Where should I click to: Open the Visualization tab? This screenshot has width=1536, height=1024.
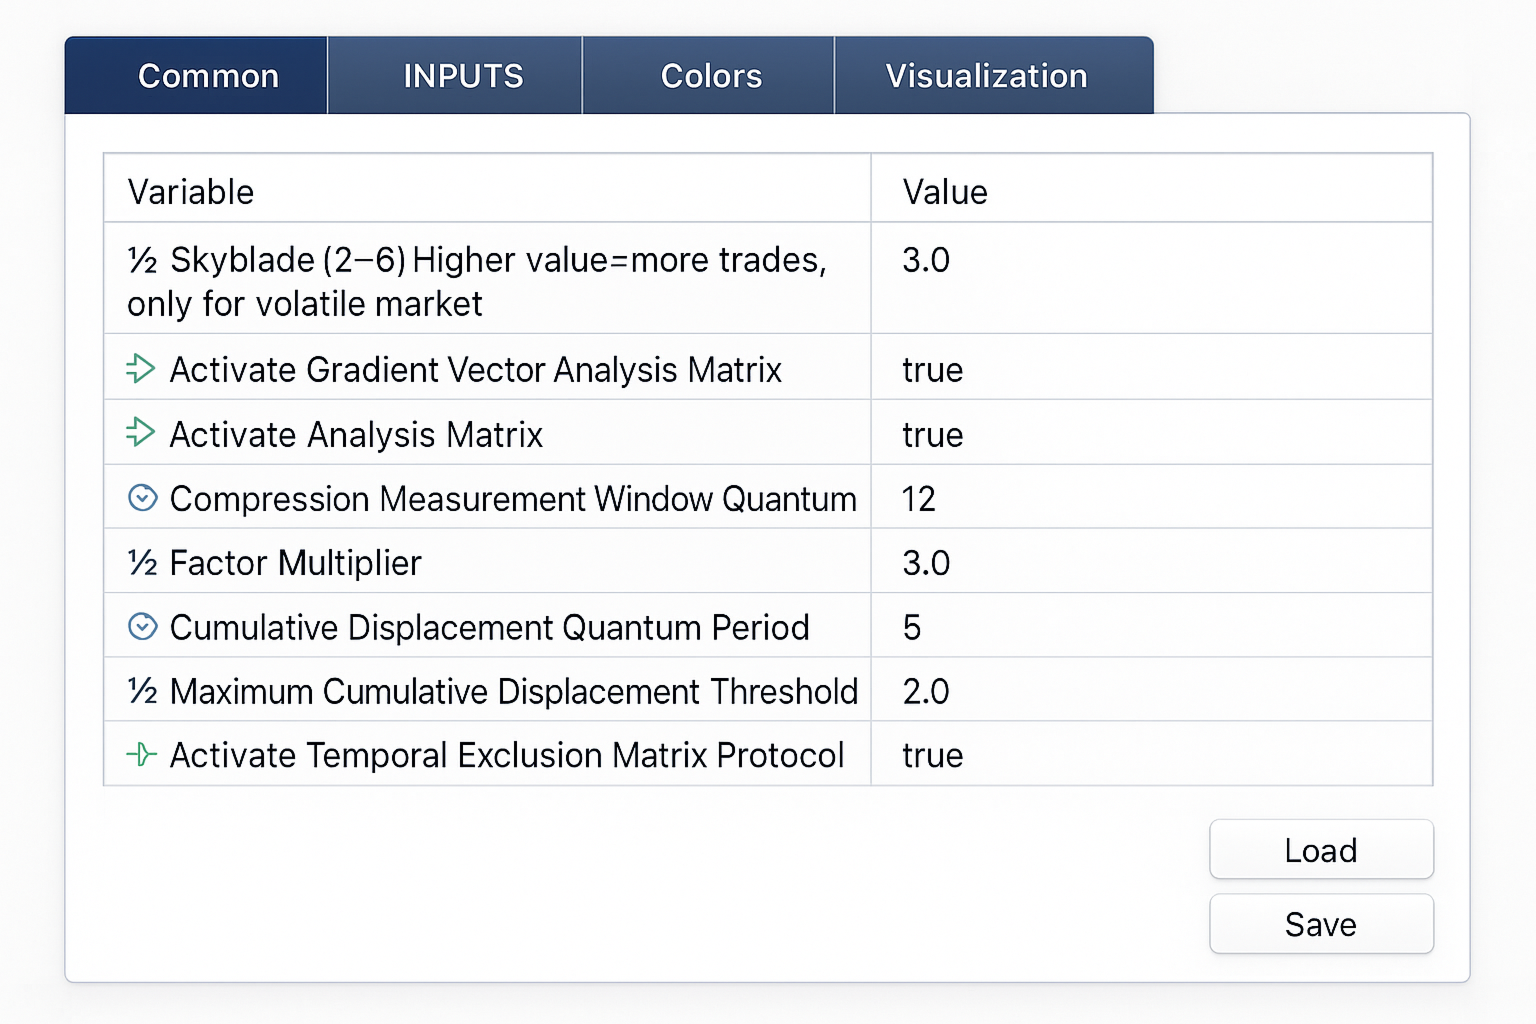pos(986,76)
